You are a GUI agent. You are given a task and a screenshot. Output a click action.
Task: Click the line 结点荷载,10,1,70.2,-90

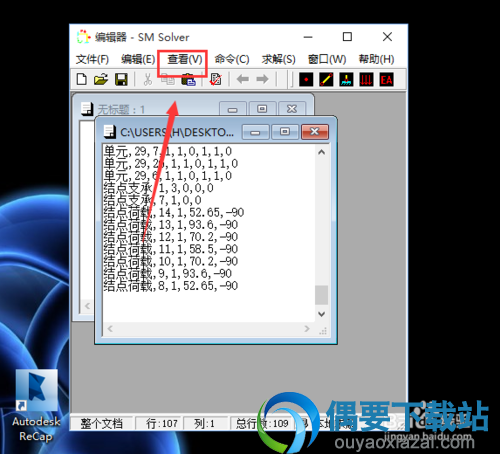[x=171, y=261]
